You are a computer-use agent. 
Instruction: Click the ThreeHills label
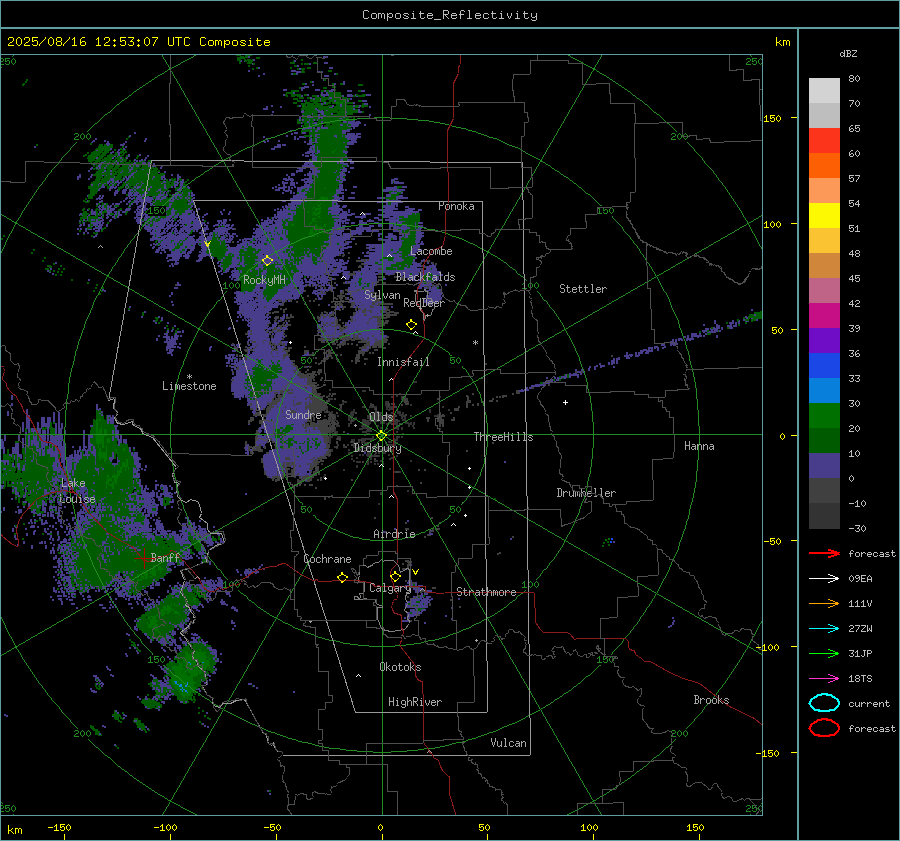503,437
